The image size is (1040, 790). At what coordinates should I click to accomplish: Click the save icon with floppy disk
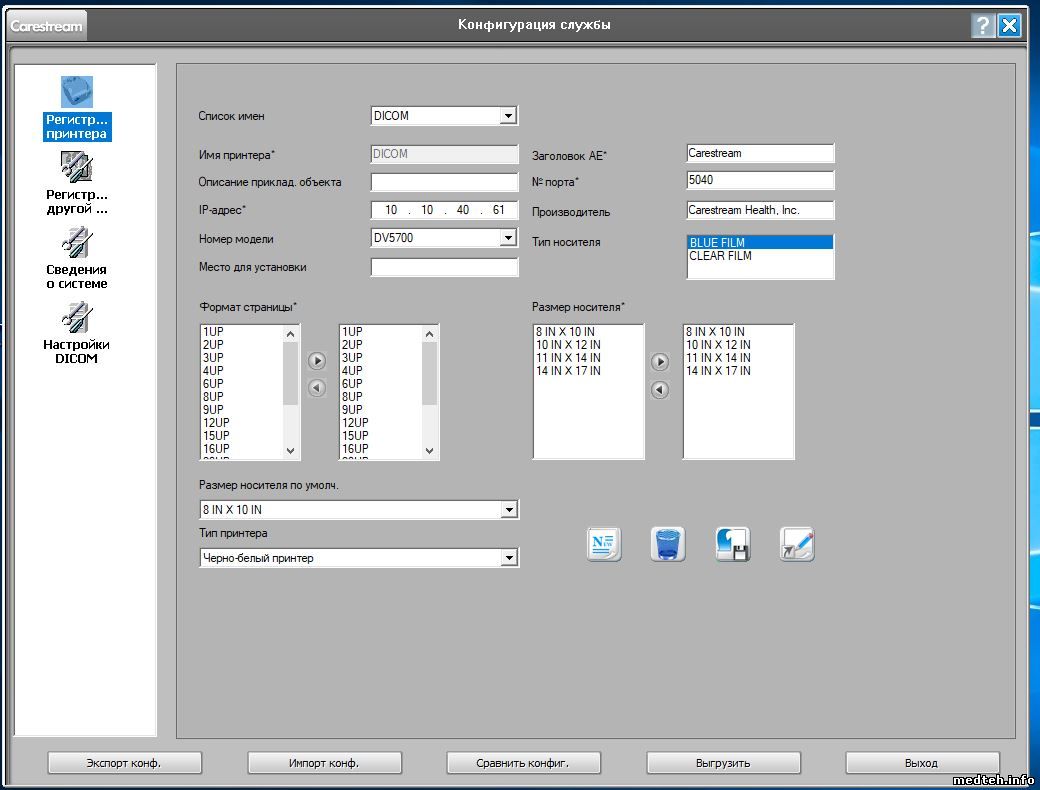pyautogui.click(x=732, y=544)
